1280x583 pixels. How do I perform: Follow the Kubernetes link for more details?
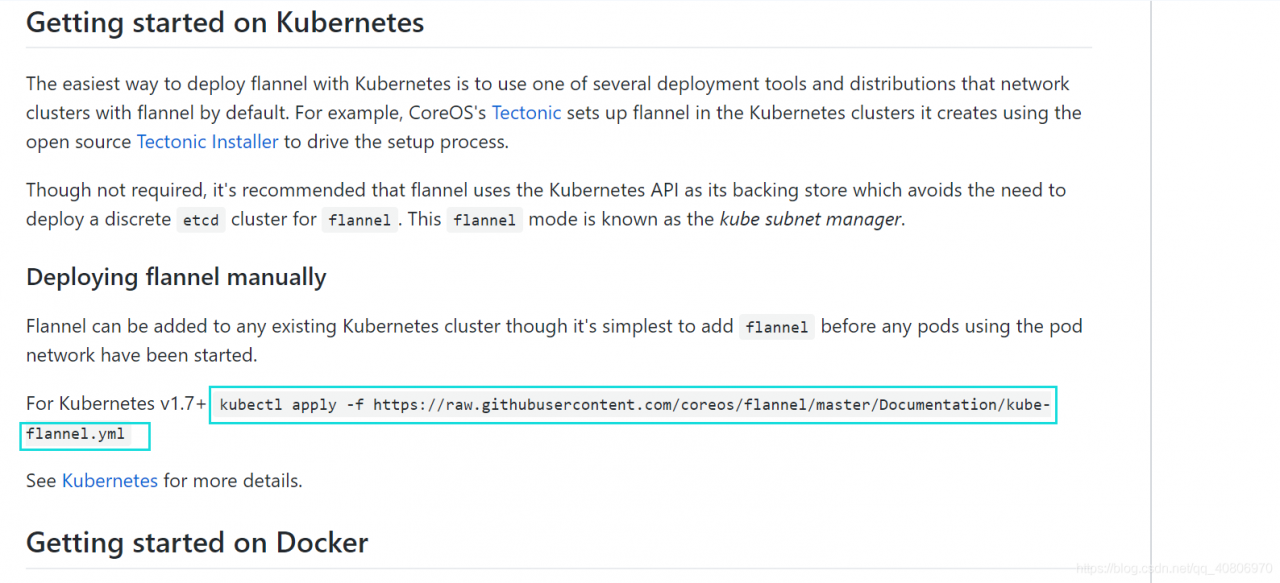(110, 480)
